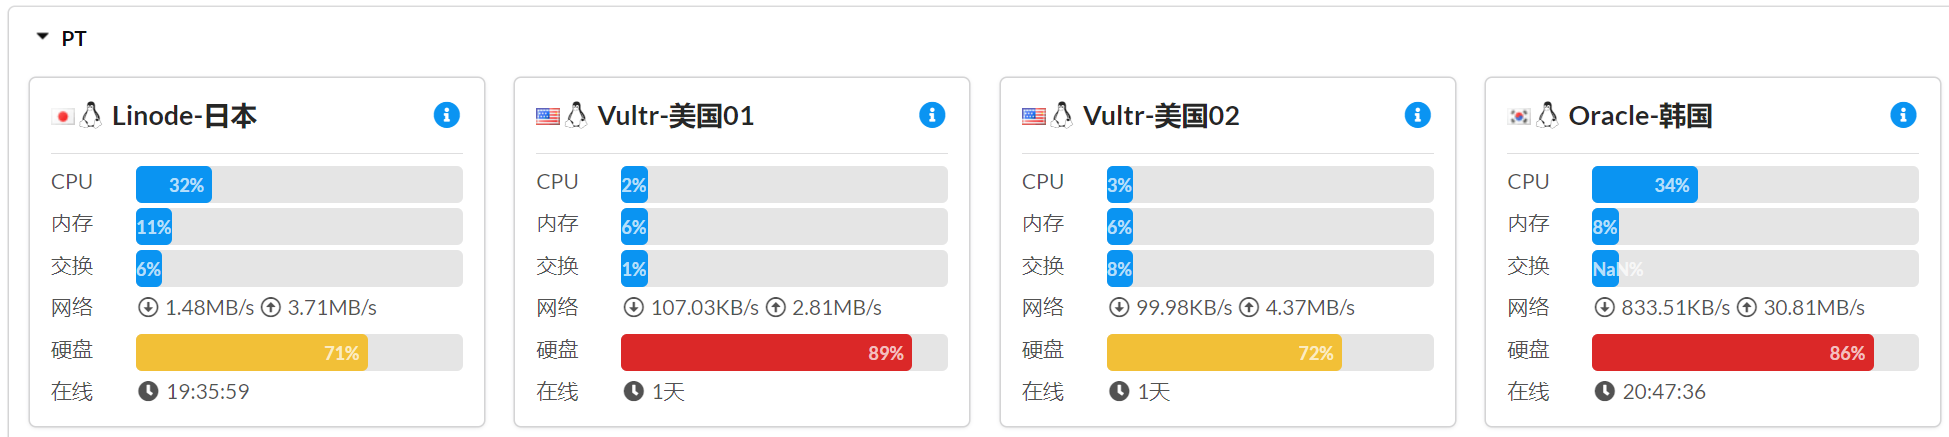Image resolution: width=1949 pixels, height=437 pixels.
Task: Open info for Vultr-美国02 server
Action: (1417, 115)
